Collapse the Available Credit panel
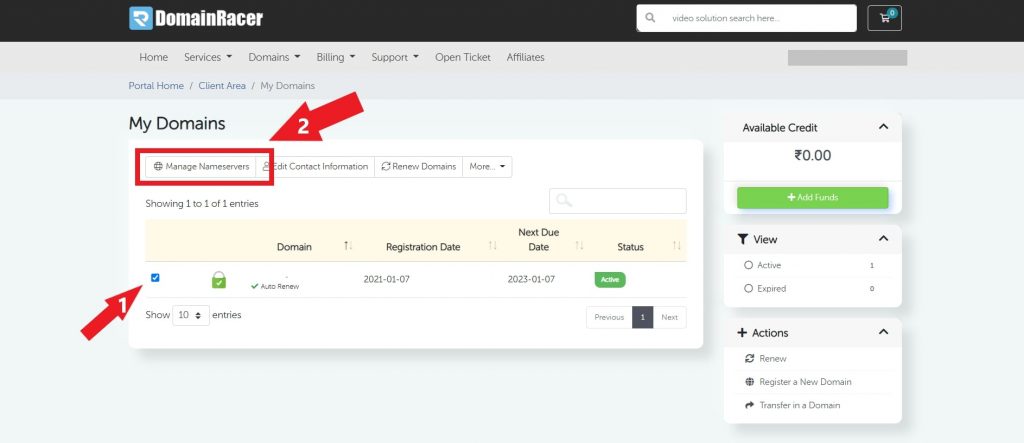The image size is (1024, 443). click(883, 127)
